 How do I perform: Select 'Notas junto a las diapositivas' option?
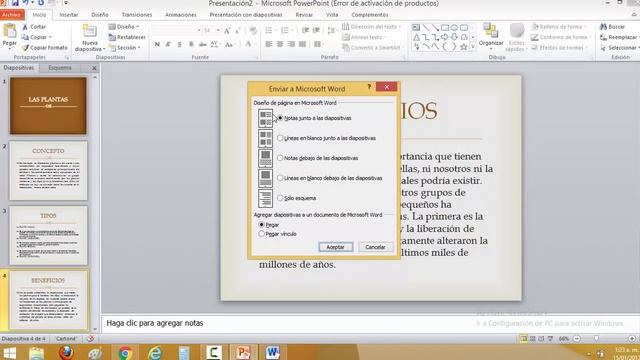coord(280,118)
